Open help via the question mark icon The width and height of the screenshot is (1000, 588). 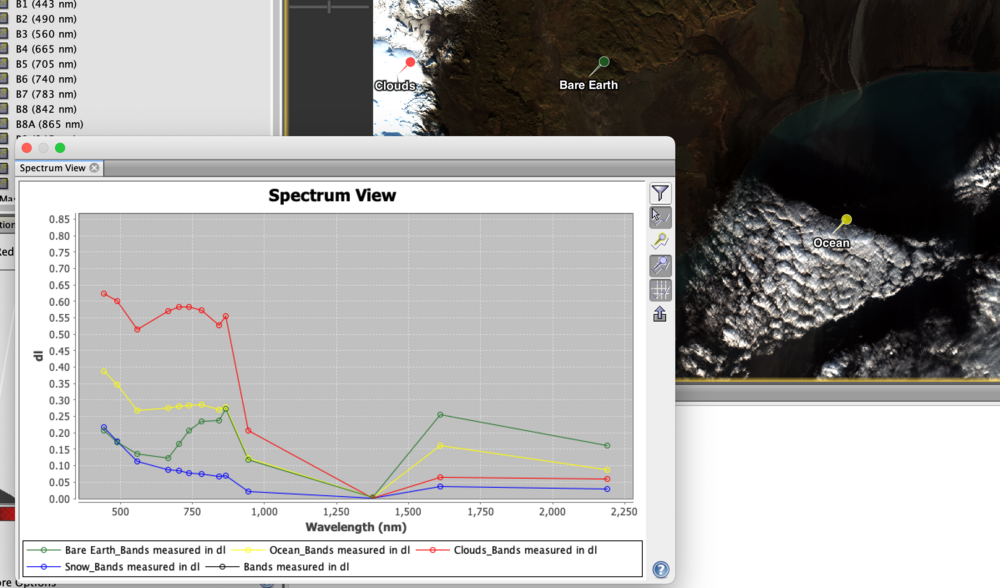tap(661, 570)
